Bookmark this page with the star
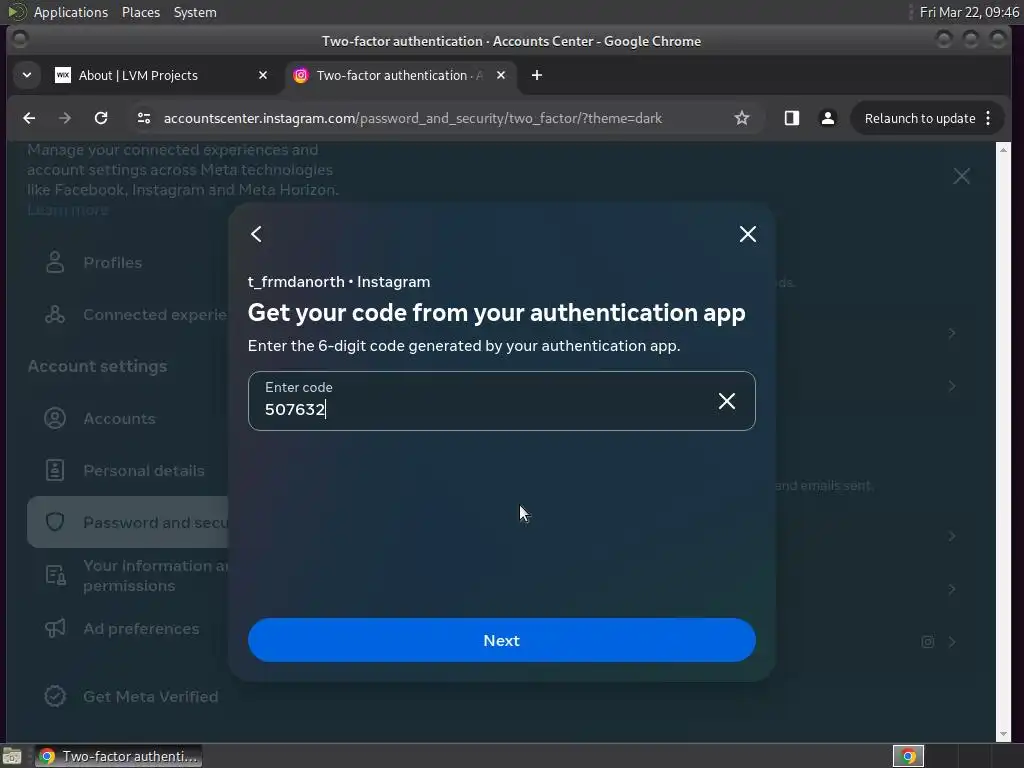 click(x=742, y=118)
